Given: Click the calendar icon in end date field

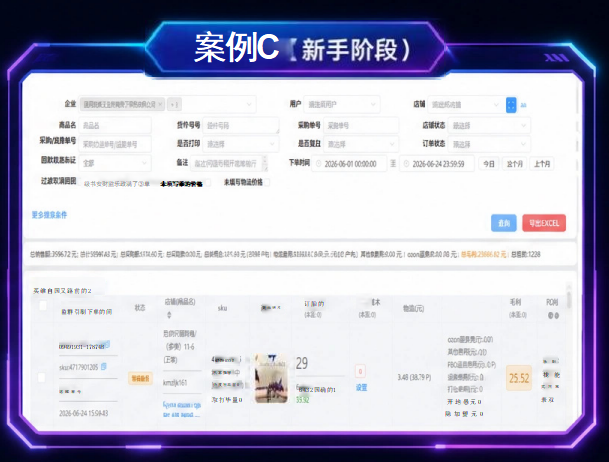Looking at the screenshot, I should tap(407, 164).
